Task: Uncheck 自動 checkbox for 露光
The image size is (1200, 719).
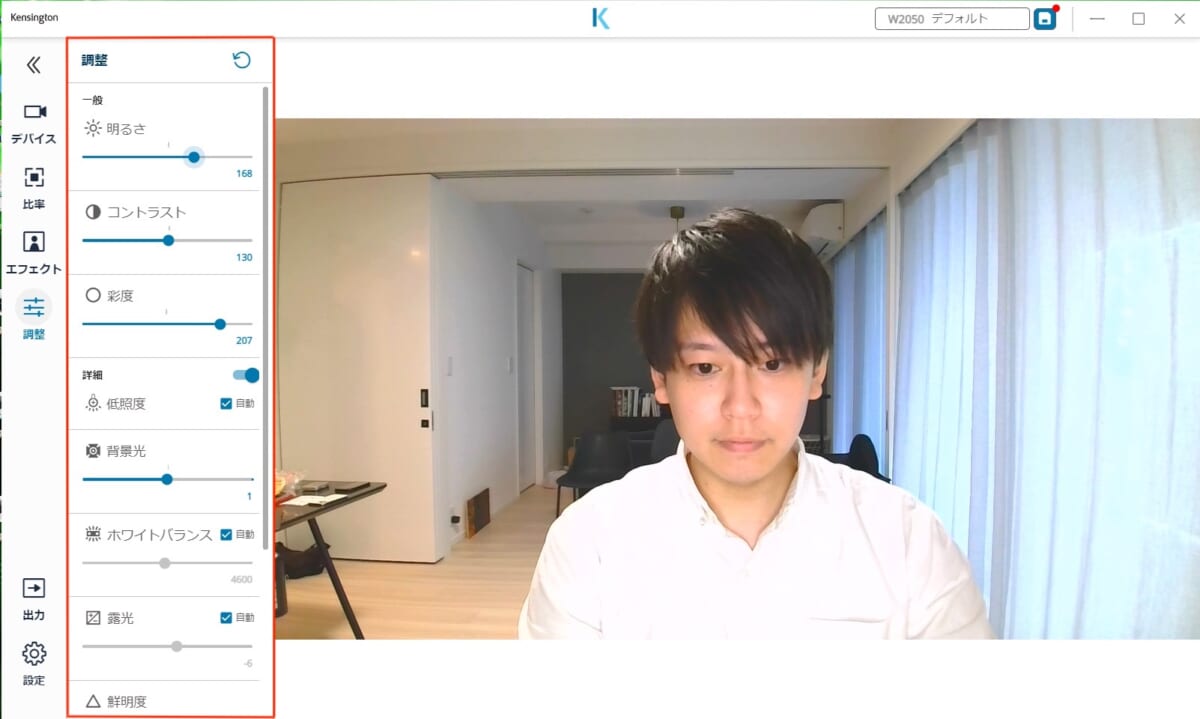Action: point(226,617)
